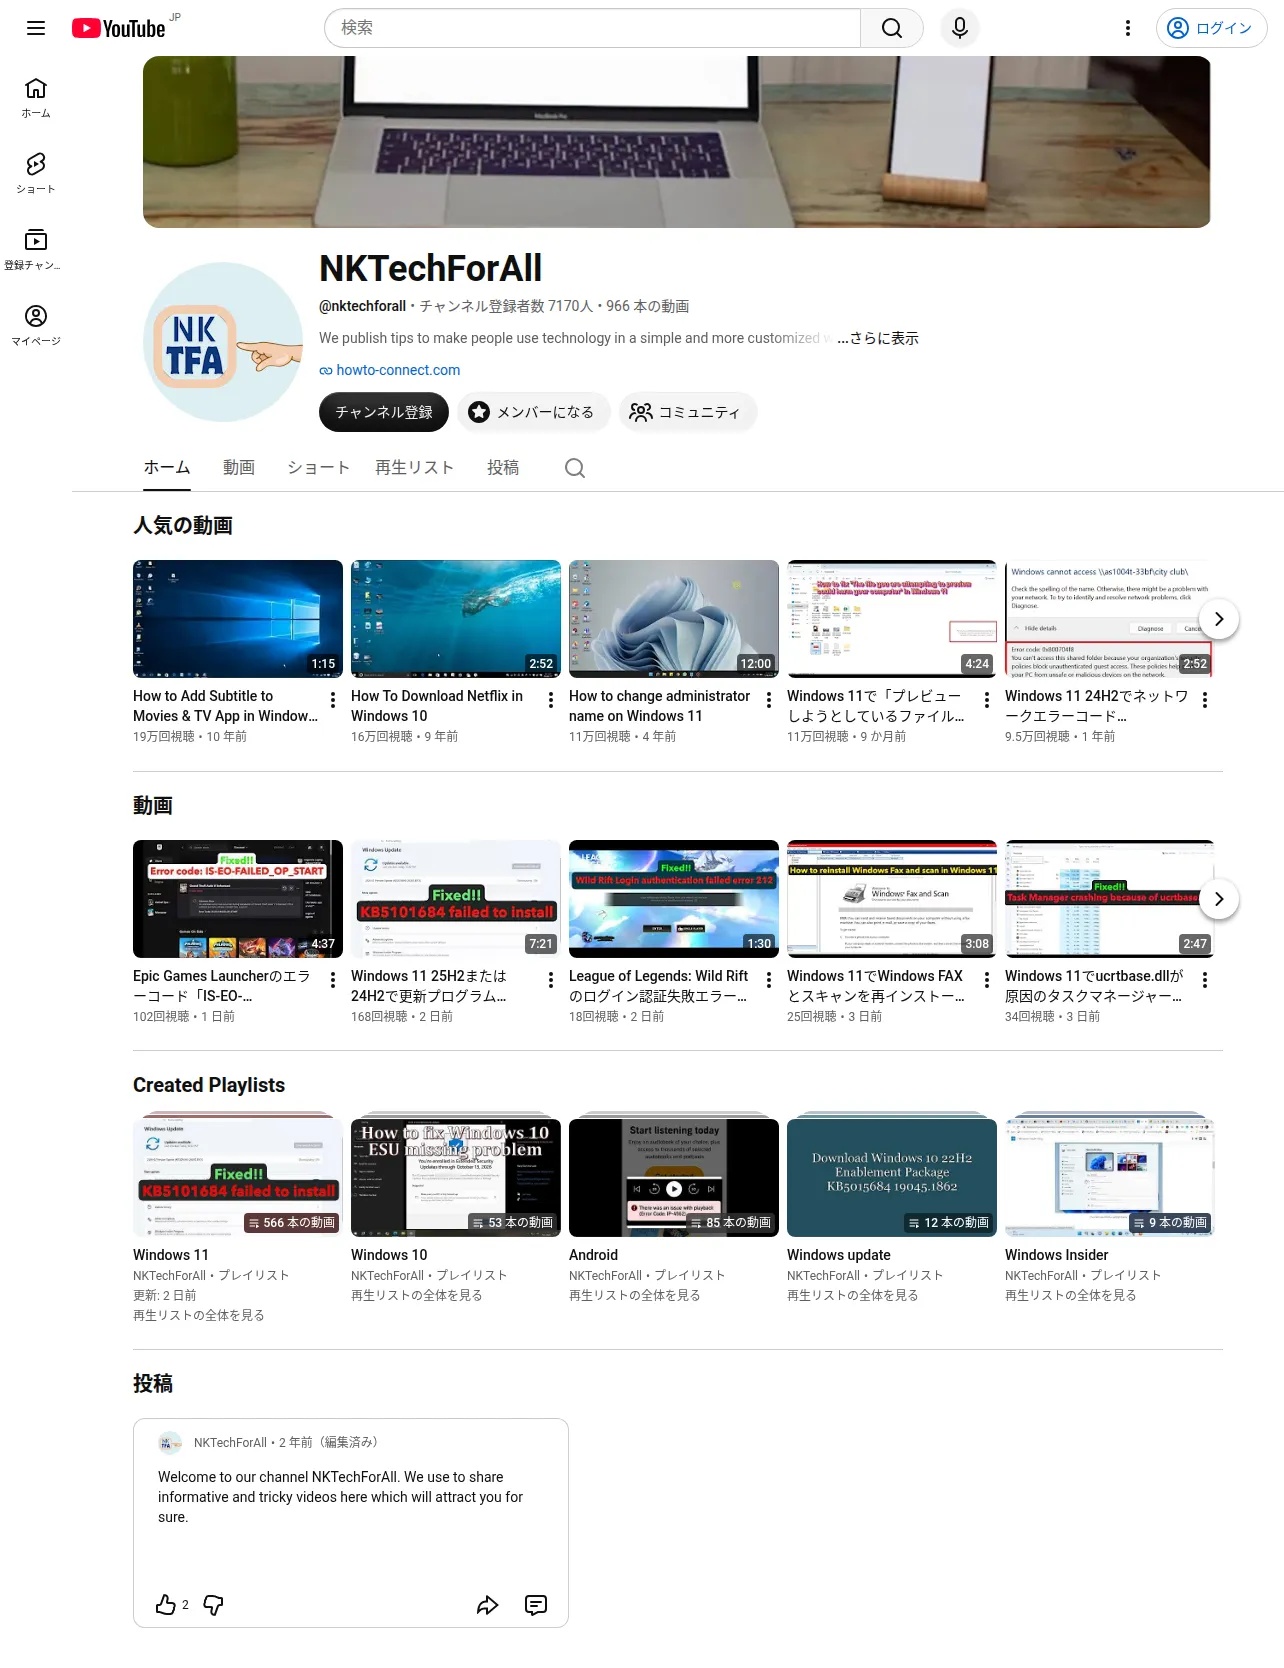Like the channel welcome post
Viewport: 1284px width, 1668px height.
[166, 1605]
